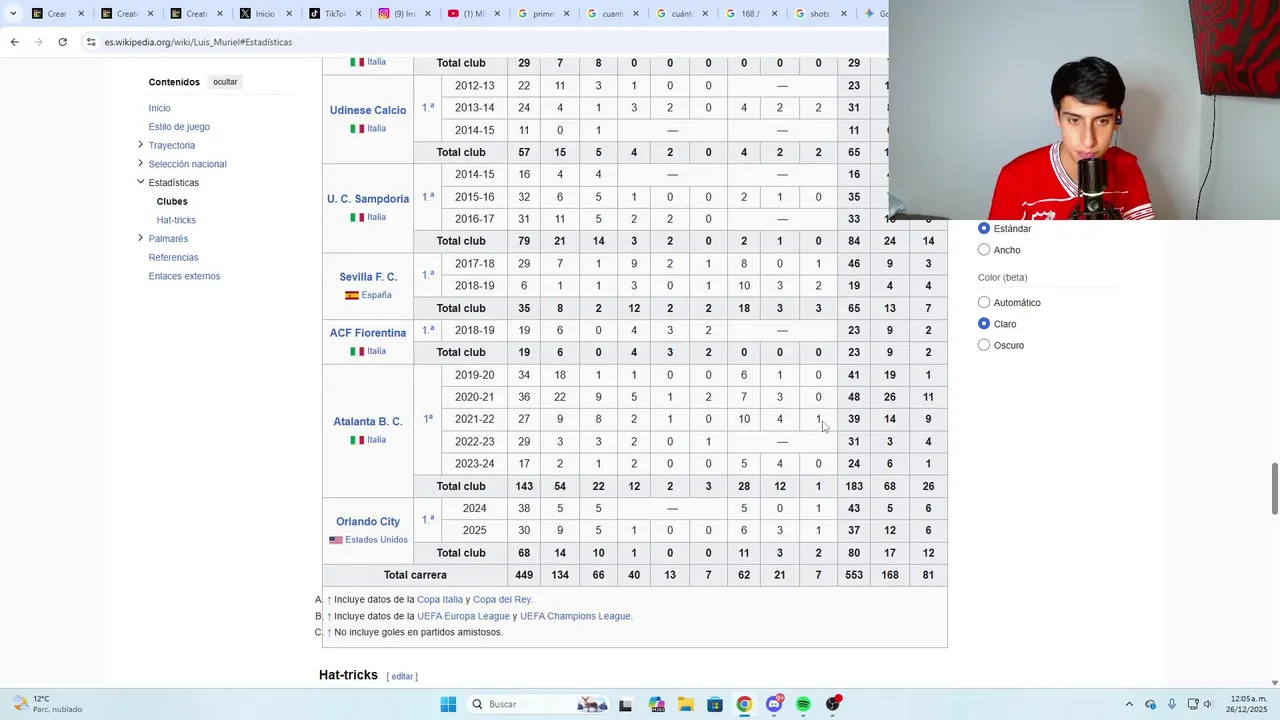
Task: Close the X Inicio tab
Action: [x=289, y=14]
